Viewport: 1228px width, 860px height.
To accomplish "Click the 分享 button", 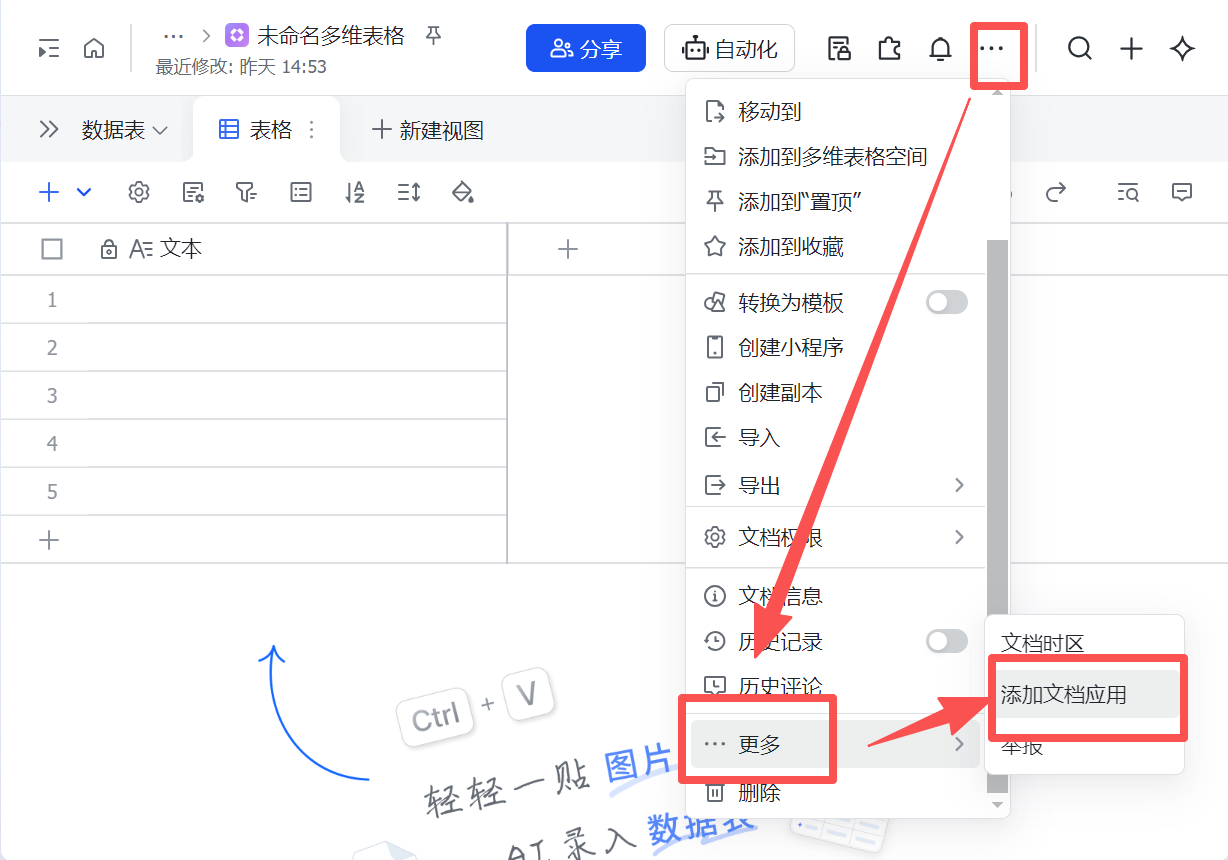I will click(586, 48).
